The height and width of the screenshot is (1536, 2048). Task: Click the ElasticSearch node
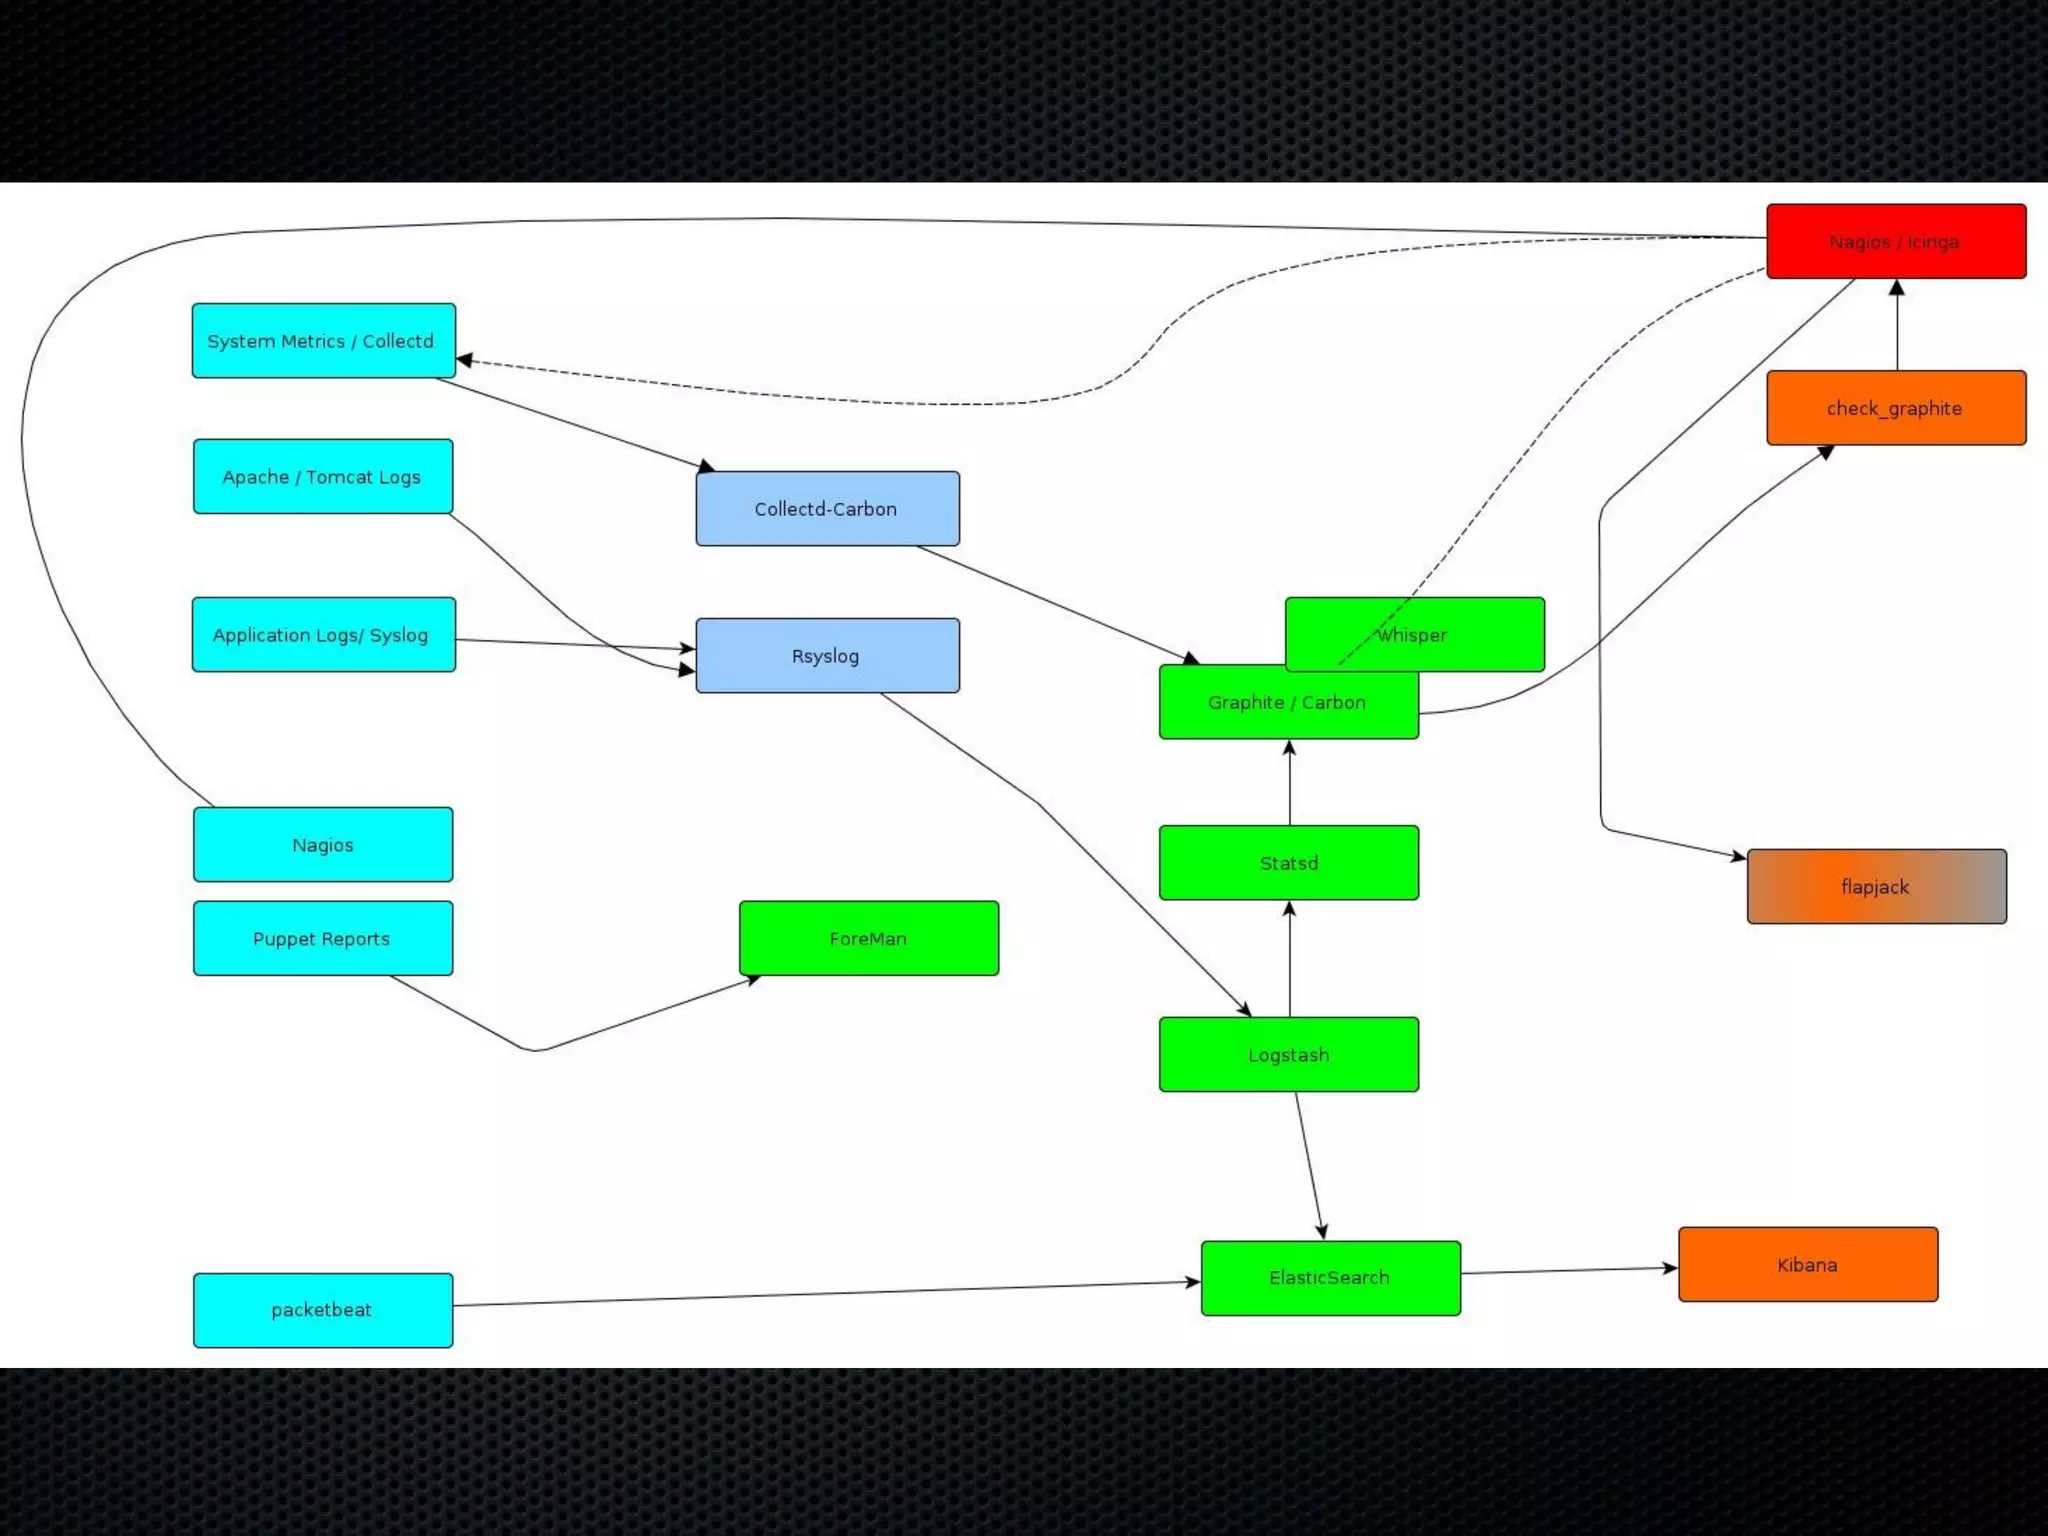click(x=1330, y=1278)
